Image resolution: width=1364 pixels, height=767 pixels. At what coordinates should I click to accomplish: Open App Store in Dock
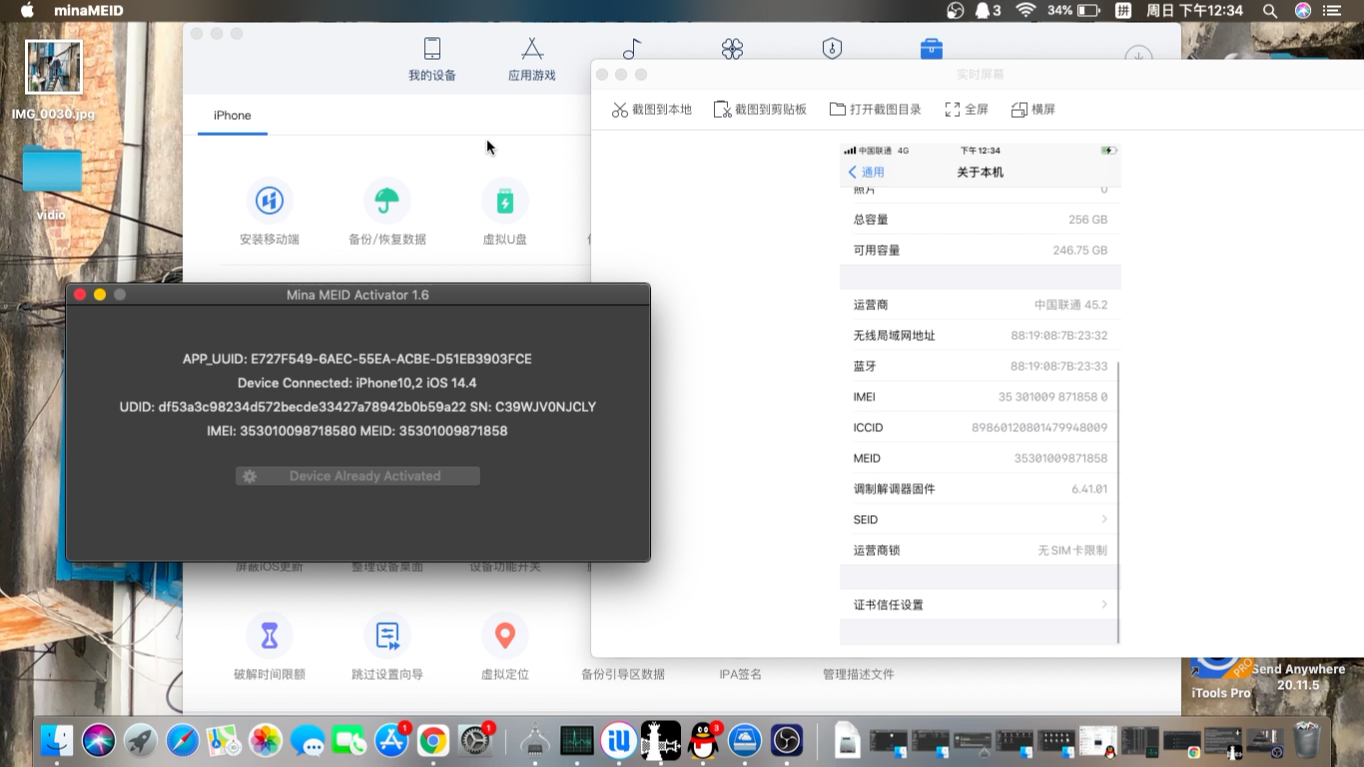point(391,741)
